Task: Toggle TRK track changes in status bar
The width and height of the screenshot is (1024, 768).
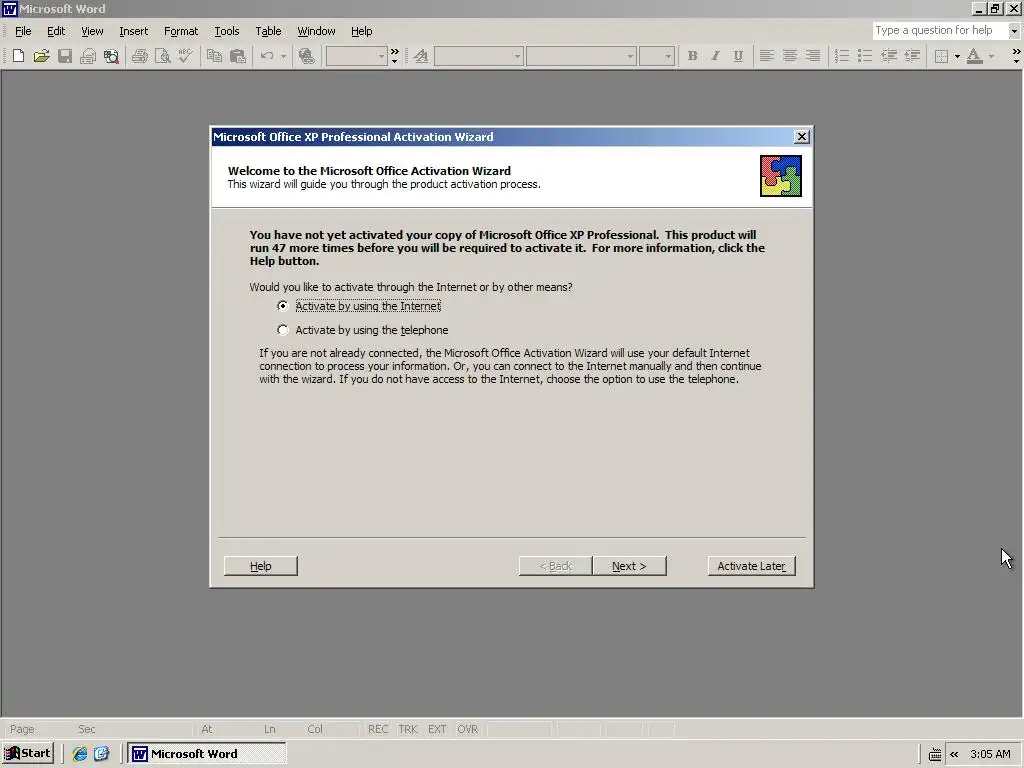Action: [408, 729]
